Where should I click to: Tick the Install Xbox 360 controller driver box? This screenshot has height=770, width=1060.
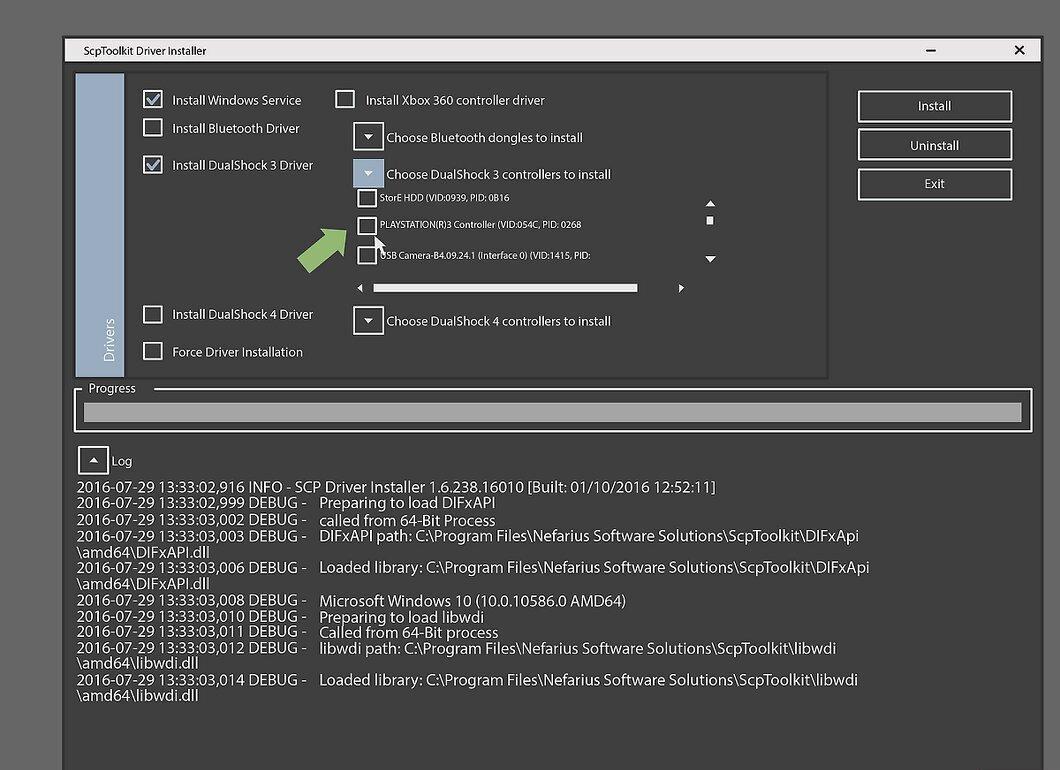(345, 99)
